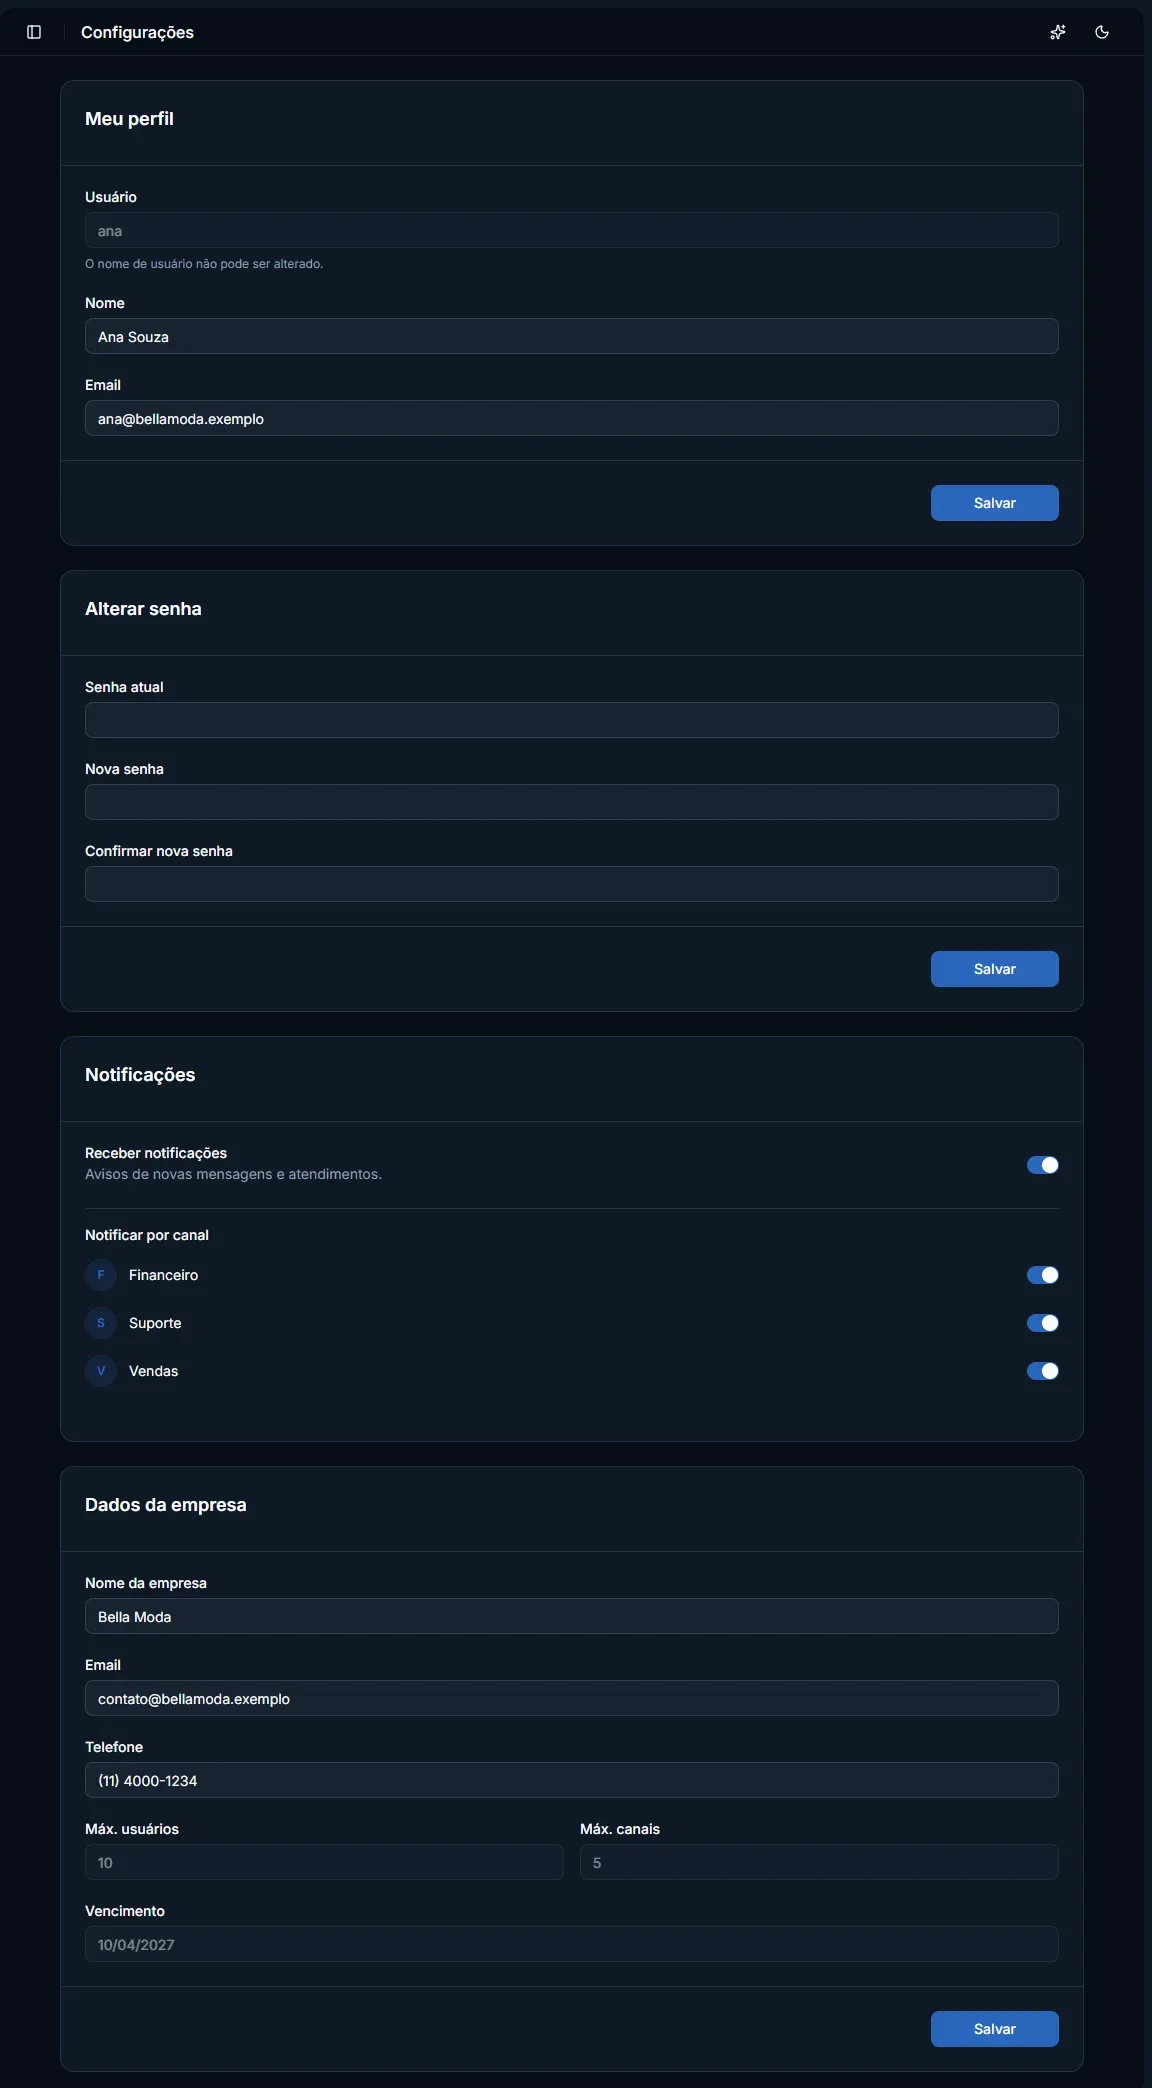
Task: Click the Notificar por canal label
Action: coord(147,1235)
